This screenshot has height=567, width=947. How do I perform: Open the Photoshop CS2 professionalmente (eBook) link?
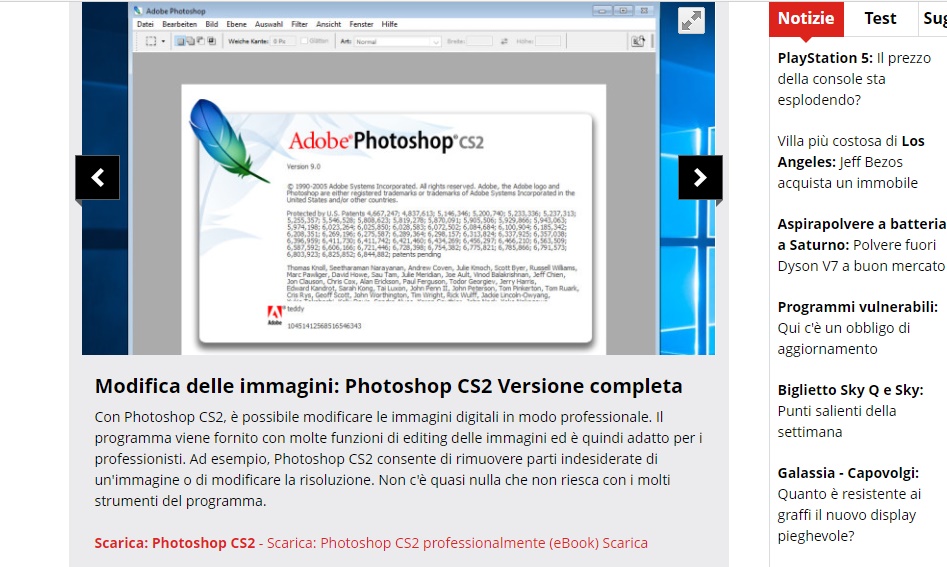tap(457, 543)
